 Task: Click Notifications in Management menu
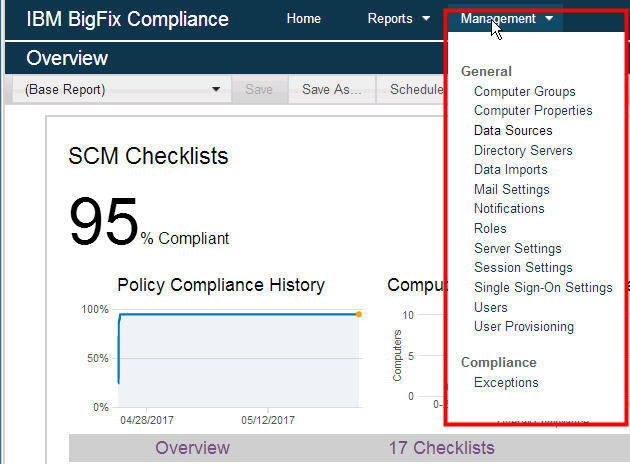pos(509,209)
